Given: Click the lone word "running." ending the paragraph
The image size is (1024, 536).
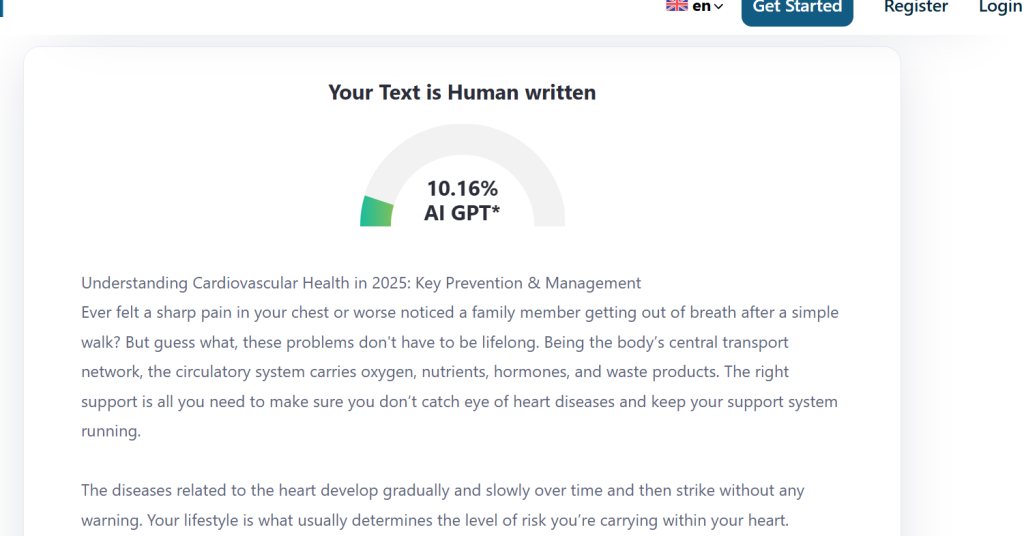Looking at the screenshot, I should pos(111,432).
